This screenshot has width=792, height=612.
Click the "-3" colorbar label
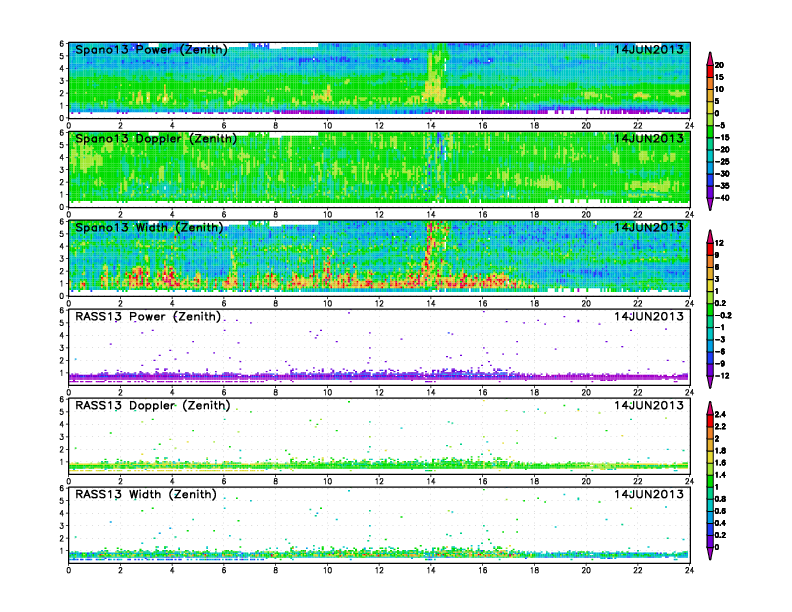pos(720,340)
